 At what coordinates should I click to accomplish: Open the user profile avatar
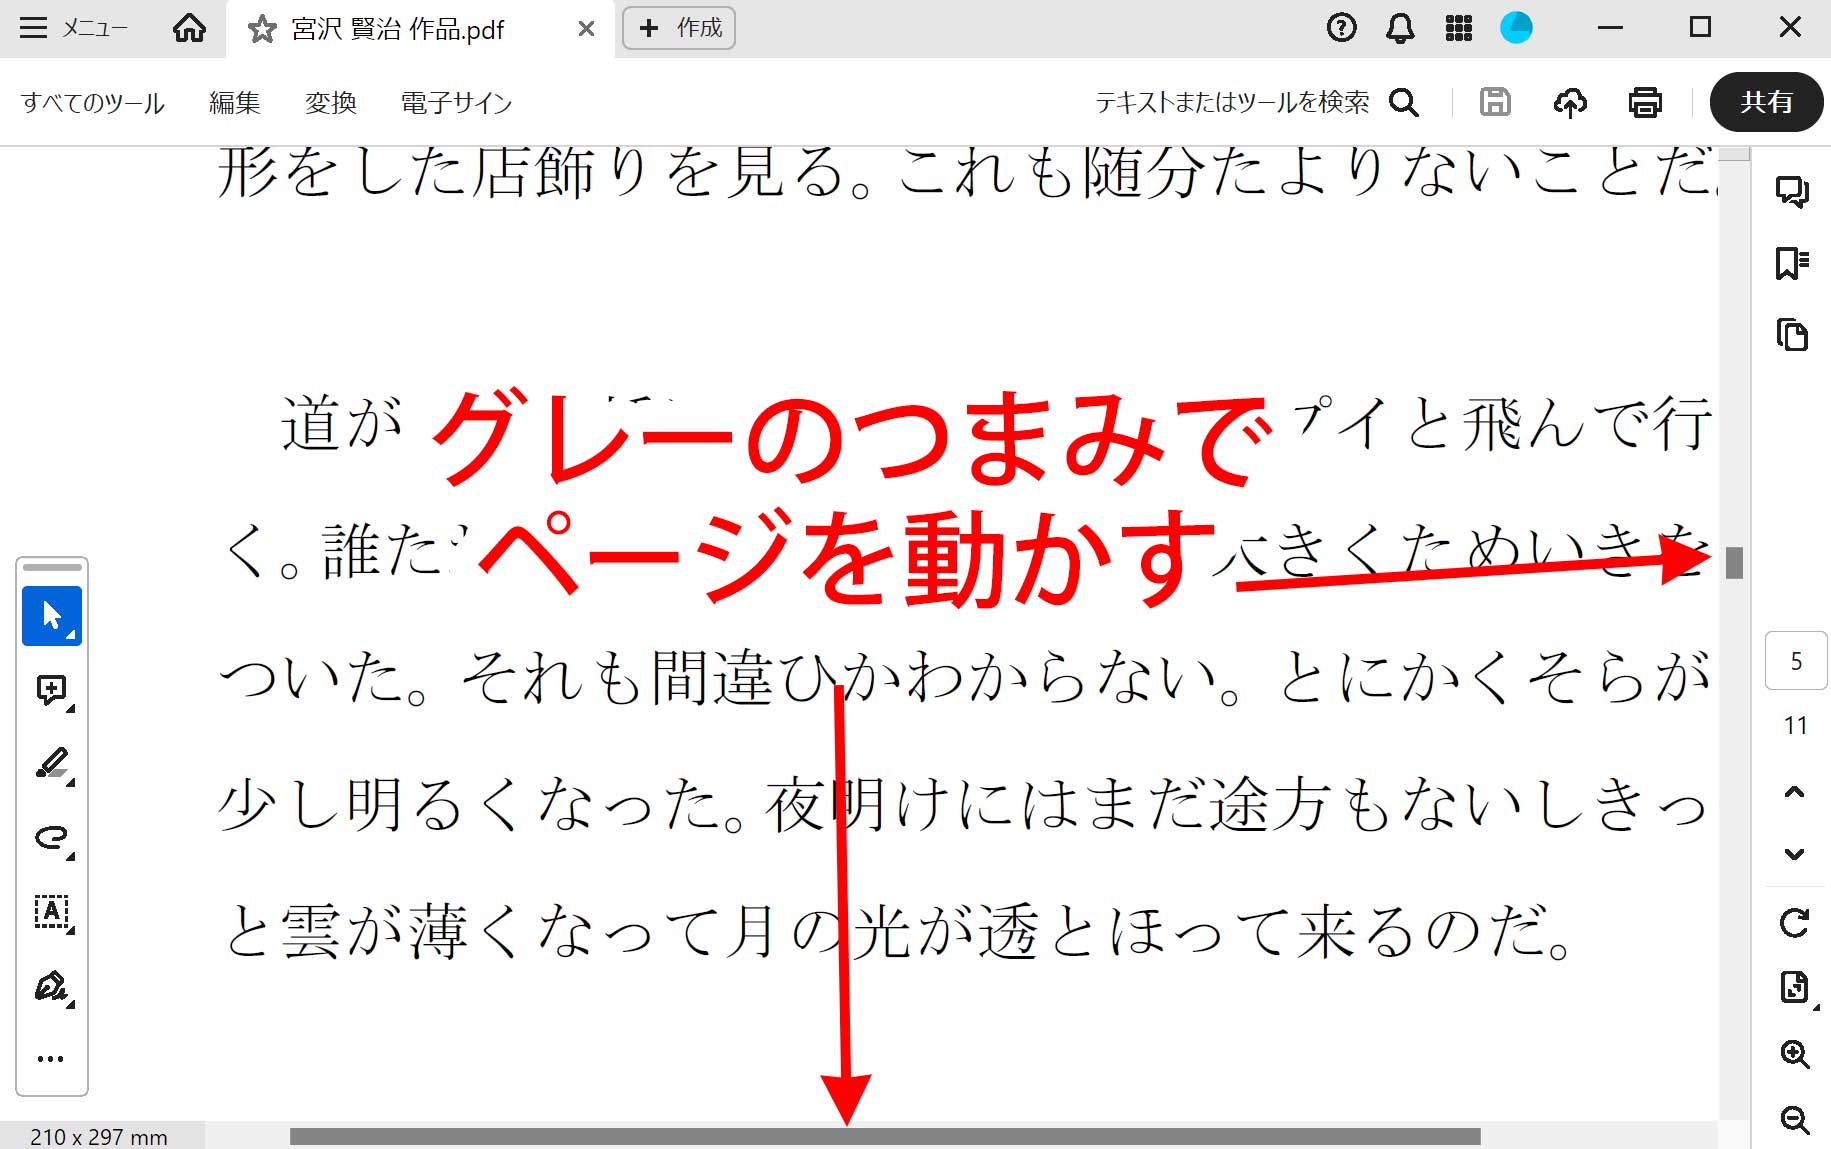coord(1516,28)
